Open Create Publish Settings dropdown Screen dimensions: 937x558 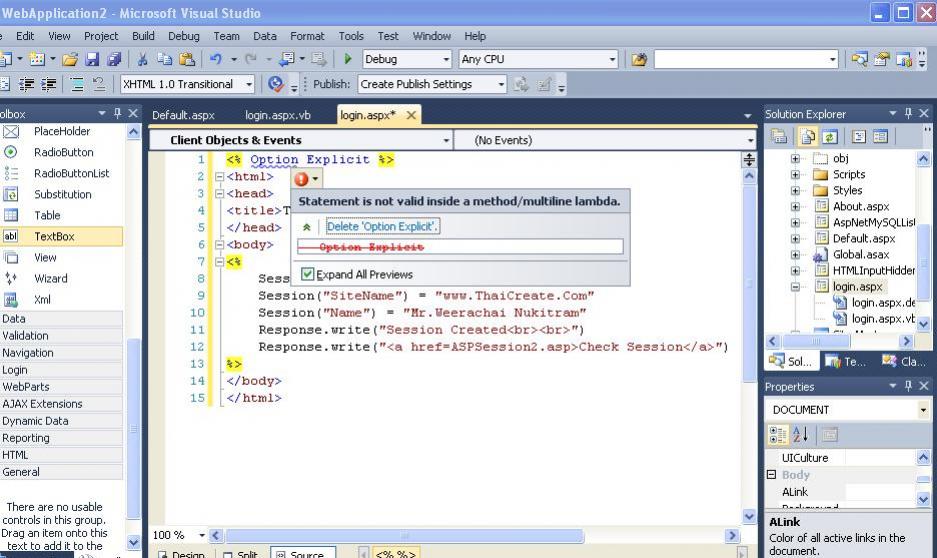coord(501,84)
